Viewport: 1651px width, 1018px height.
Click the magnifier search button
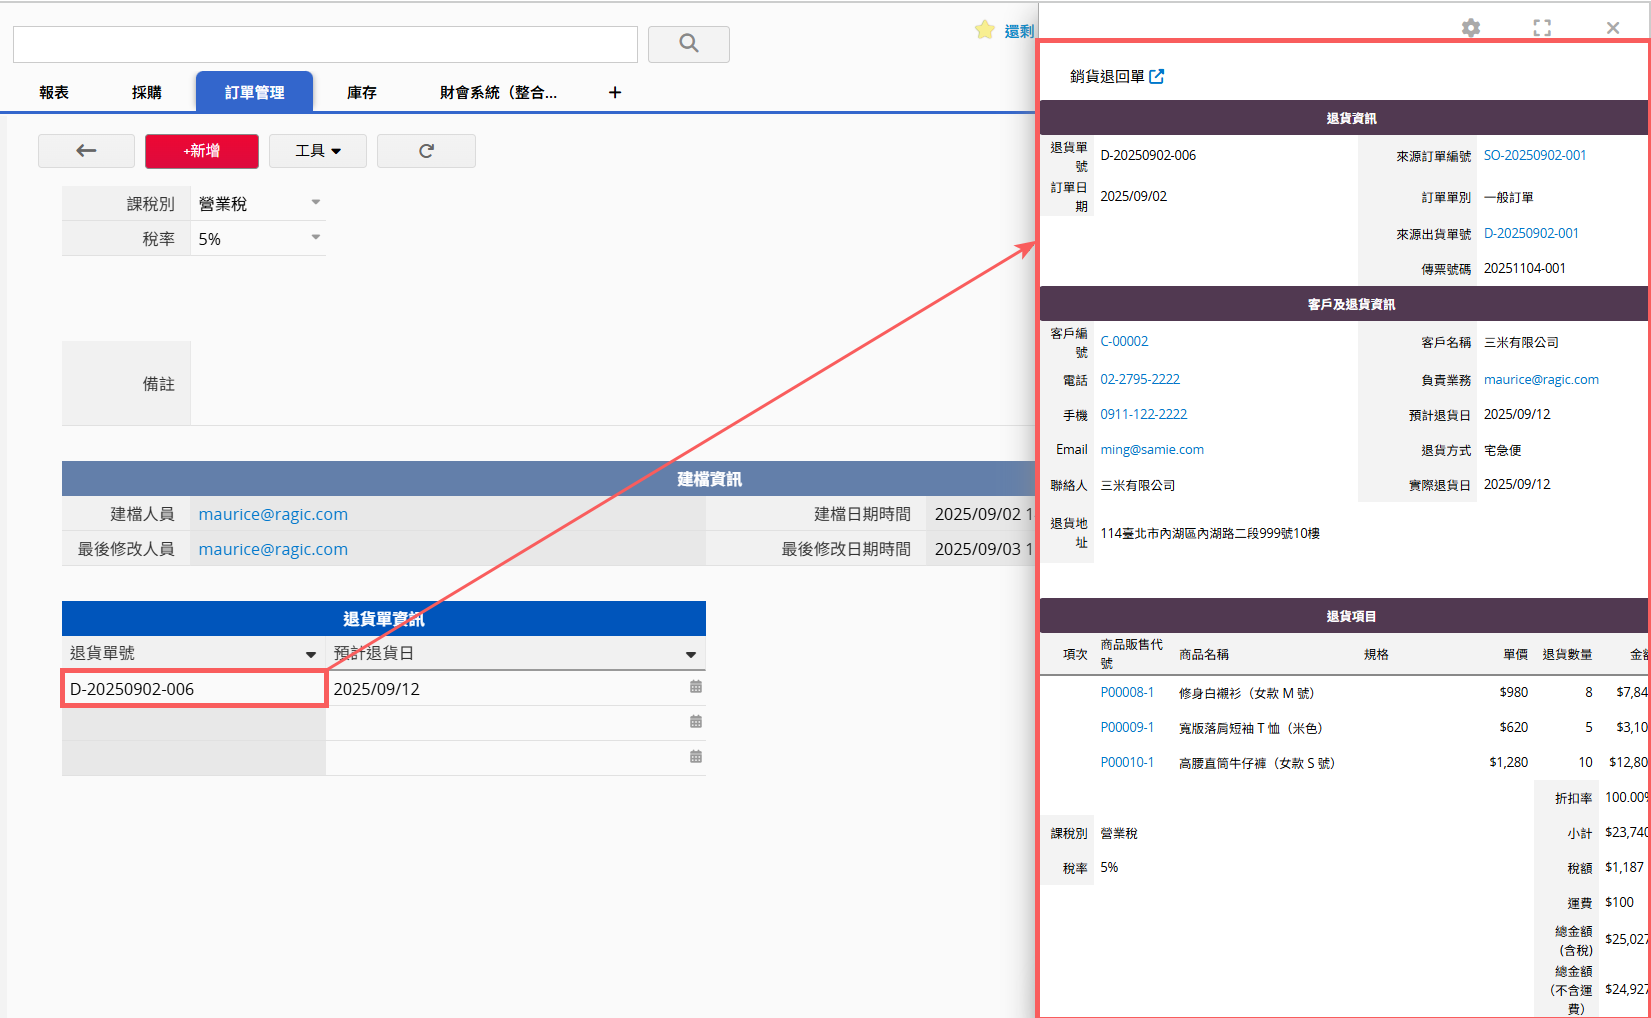[x=688, y=44]
